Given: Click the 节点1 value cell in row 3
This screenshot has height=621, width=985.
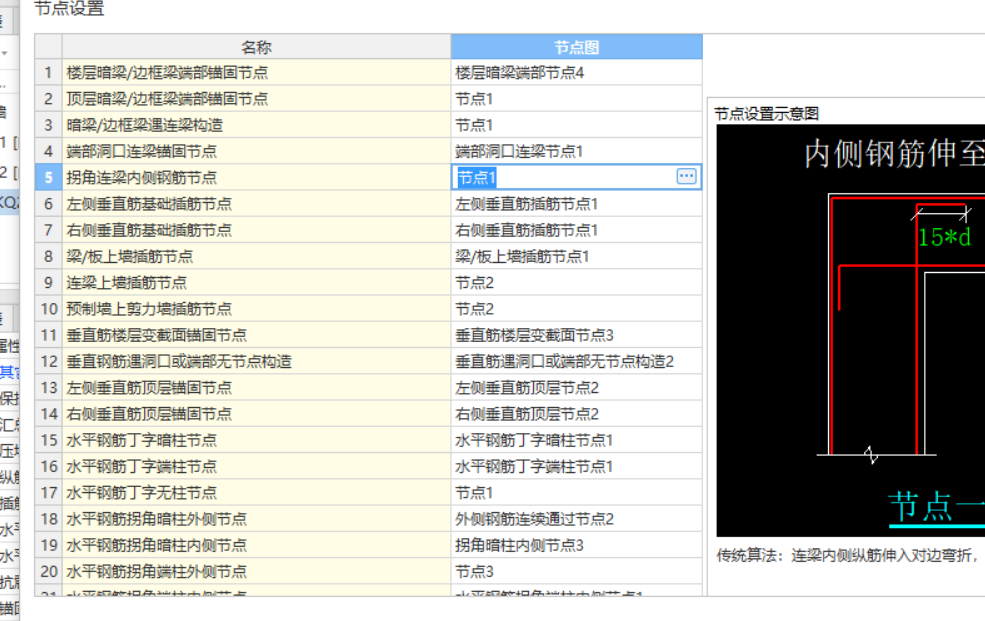Looking at the screenshot, I should click(x=576, y=125).
